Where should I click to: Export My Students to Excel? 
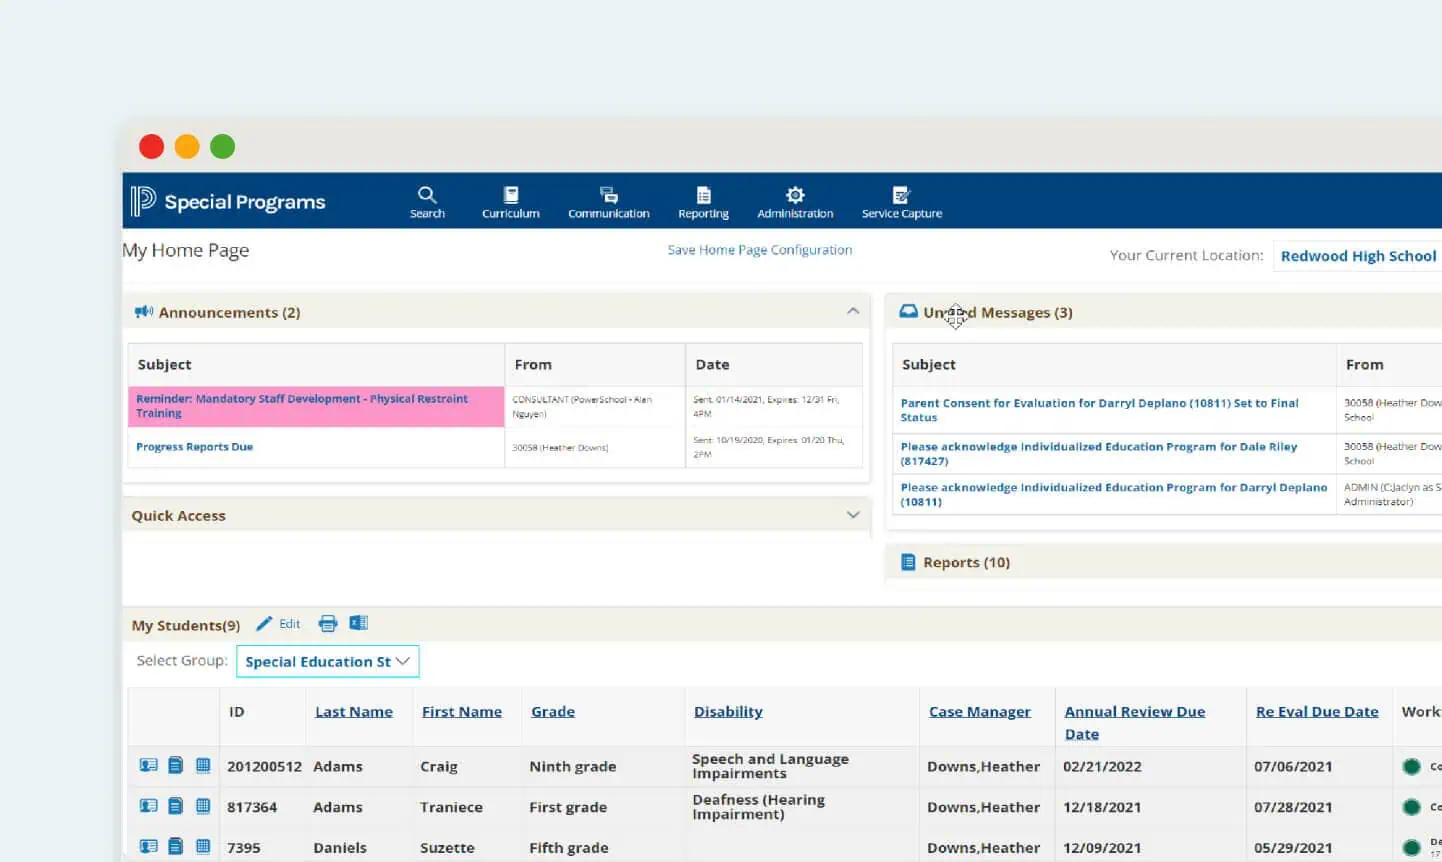[359, 623]
